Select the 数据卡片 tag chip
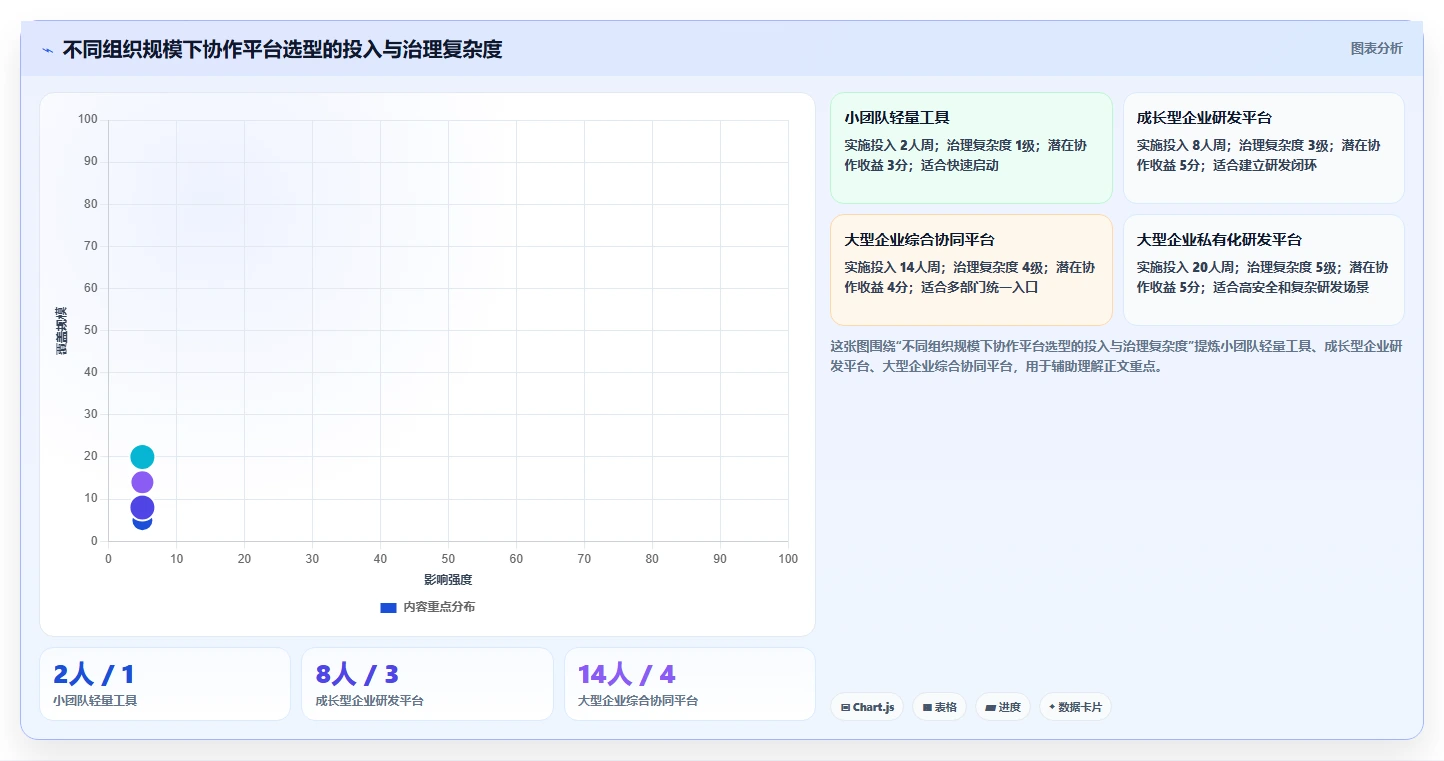This screenshot has width=1444, height=761. coord(1075,707)
